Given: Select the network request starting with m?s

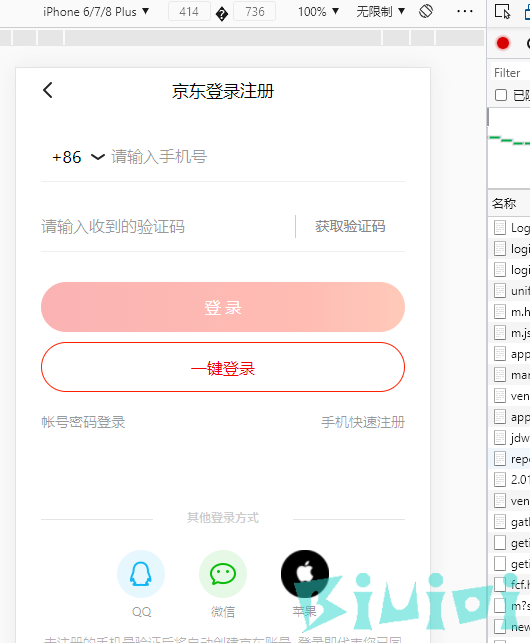Looking at the screenshot, I should tap(509, 606).
